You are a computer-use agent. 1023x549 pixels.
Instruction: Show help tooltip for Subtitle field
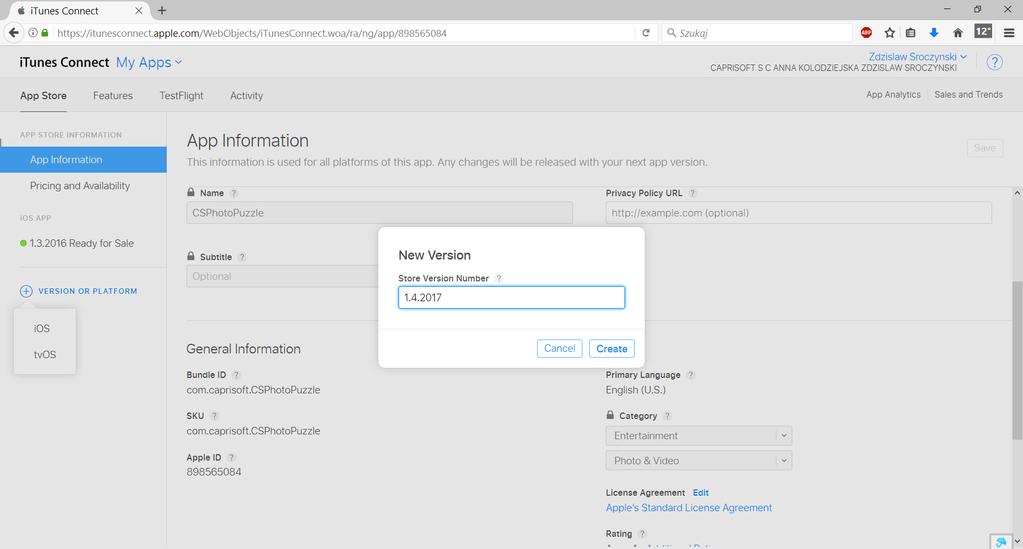click(x=242, y=257)
